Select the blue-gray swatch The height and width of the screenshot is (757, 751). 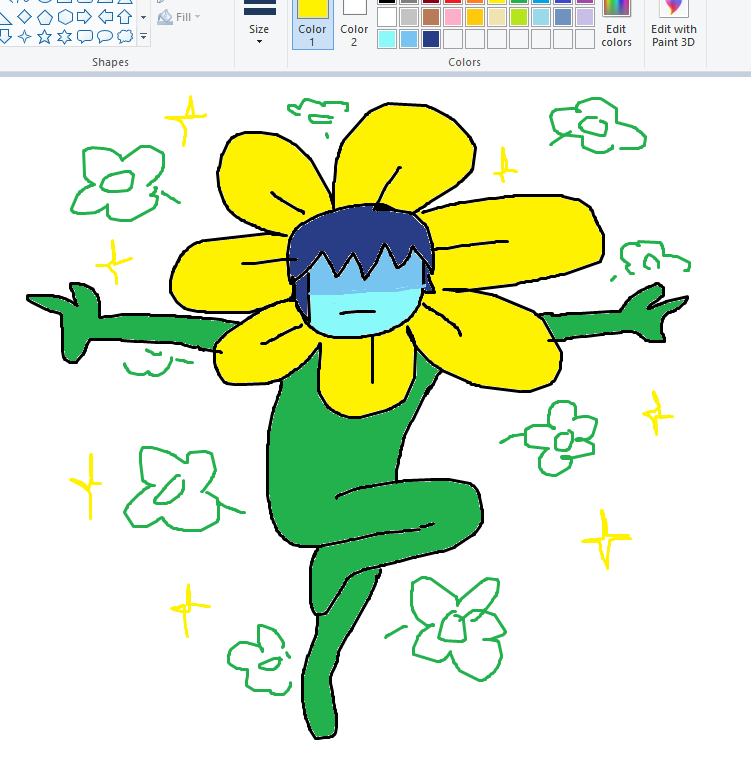(563, 17)
